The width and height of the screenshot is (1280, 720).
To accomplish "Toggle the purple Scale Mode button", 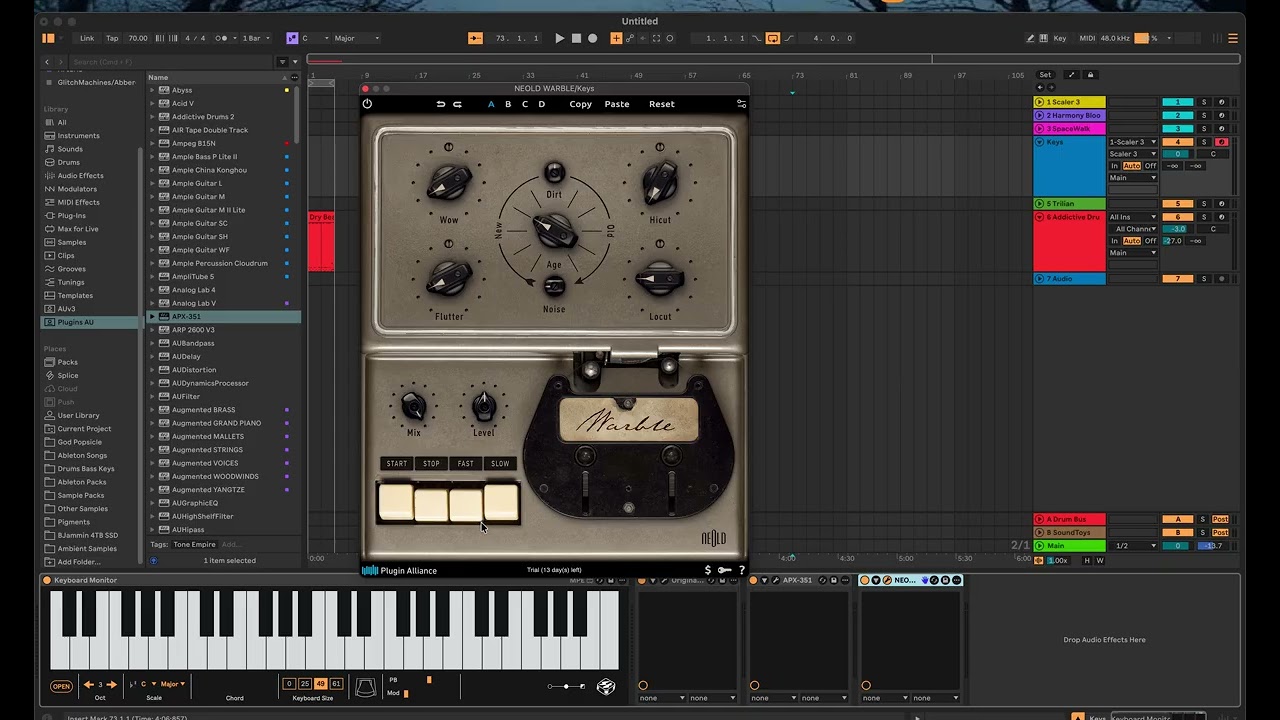I will [x=292, y=38].
